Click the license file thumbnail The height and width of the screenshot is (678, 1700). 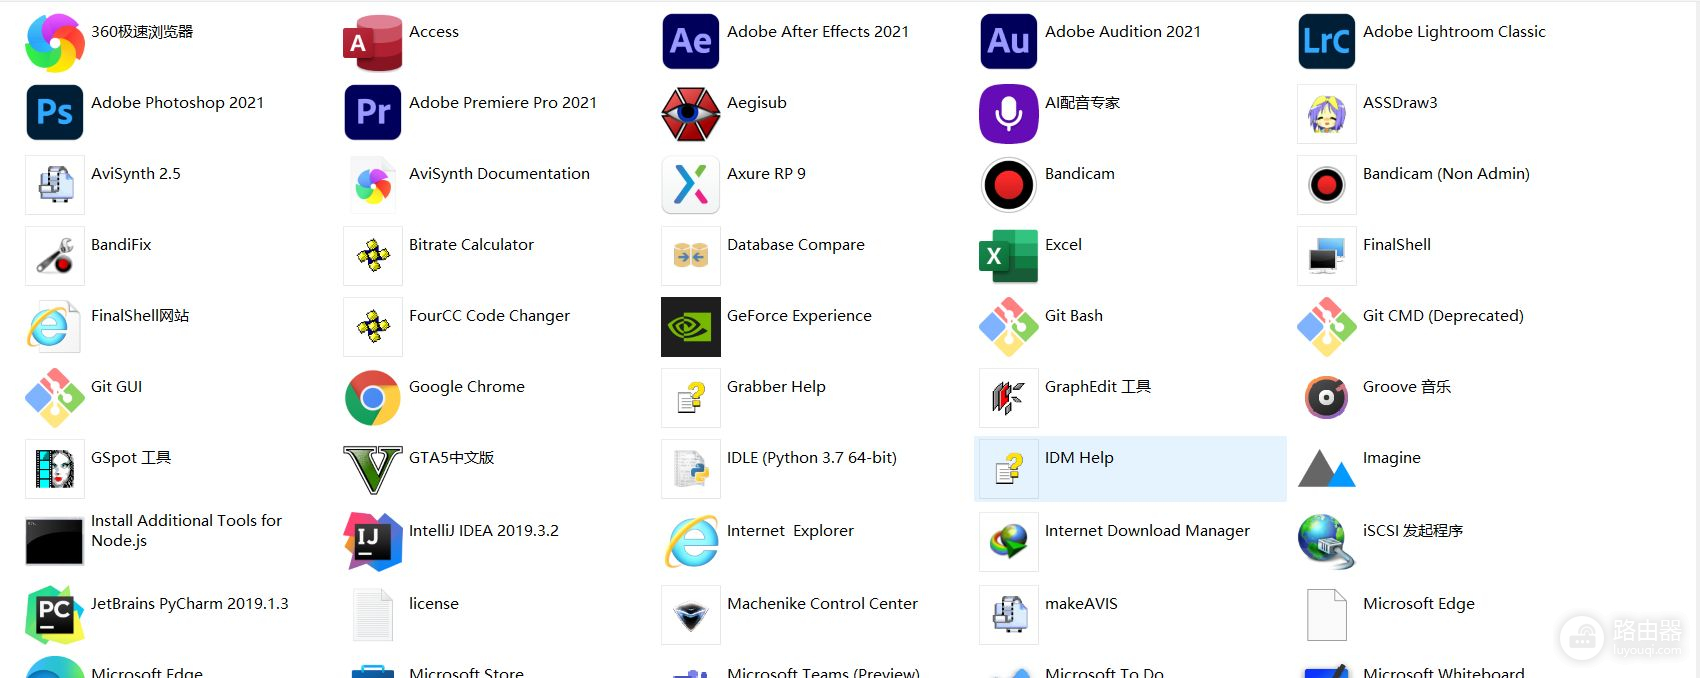click(373, 614)
